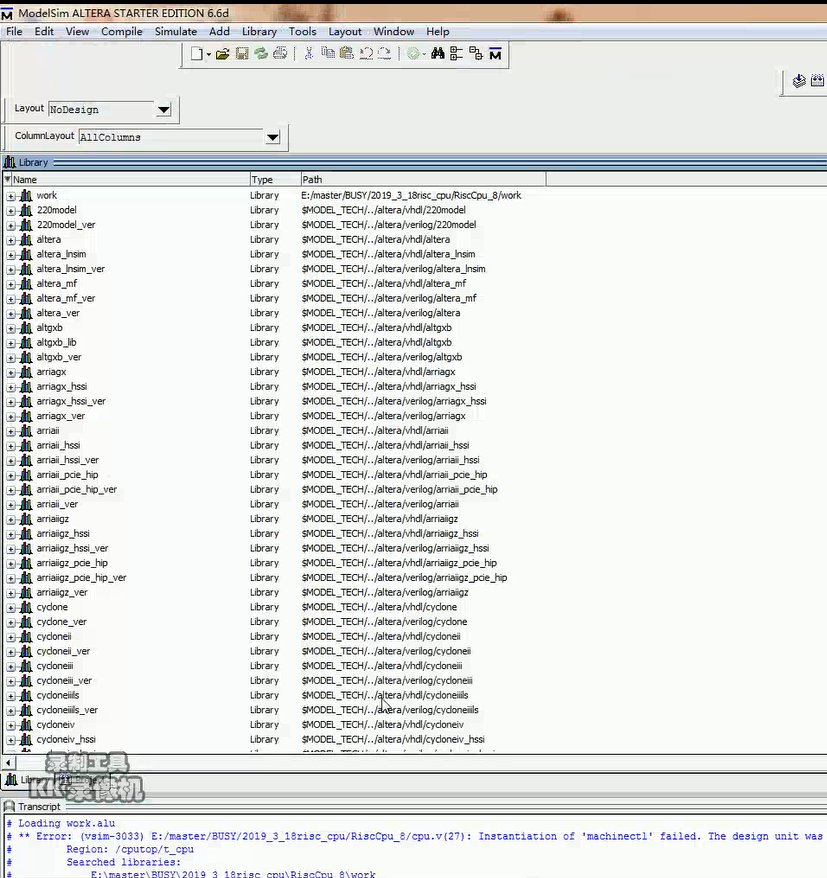Open the Layout dropdown showing NoDesign
Screen dimensions: 827x878
(163, 109)
